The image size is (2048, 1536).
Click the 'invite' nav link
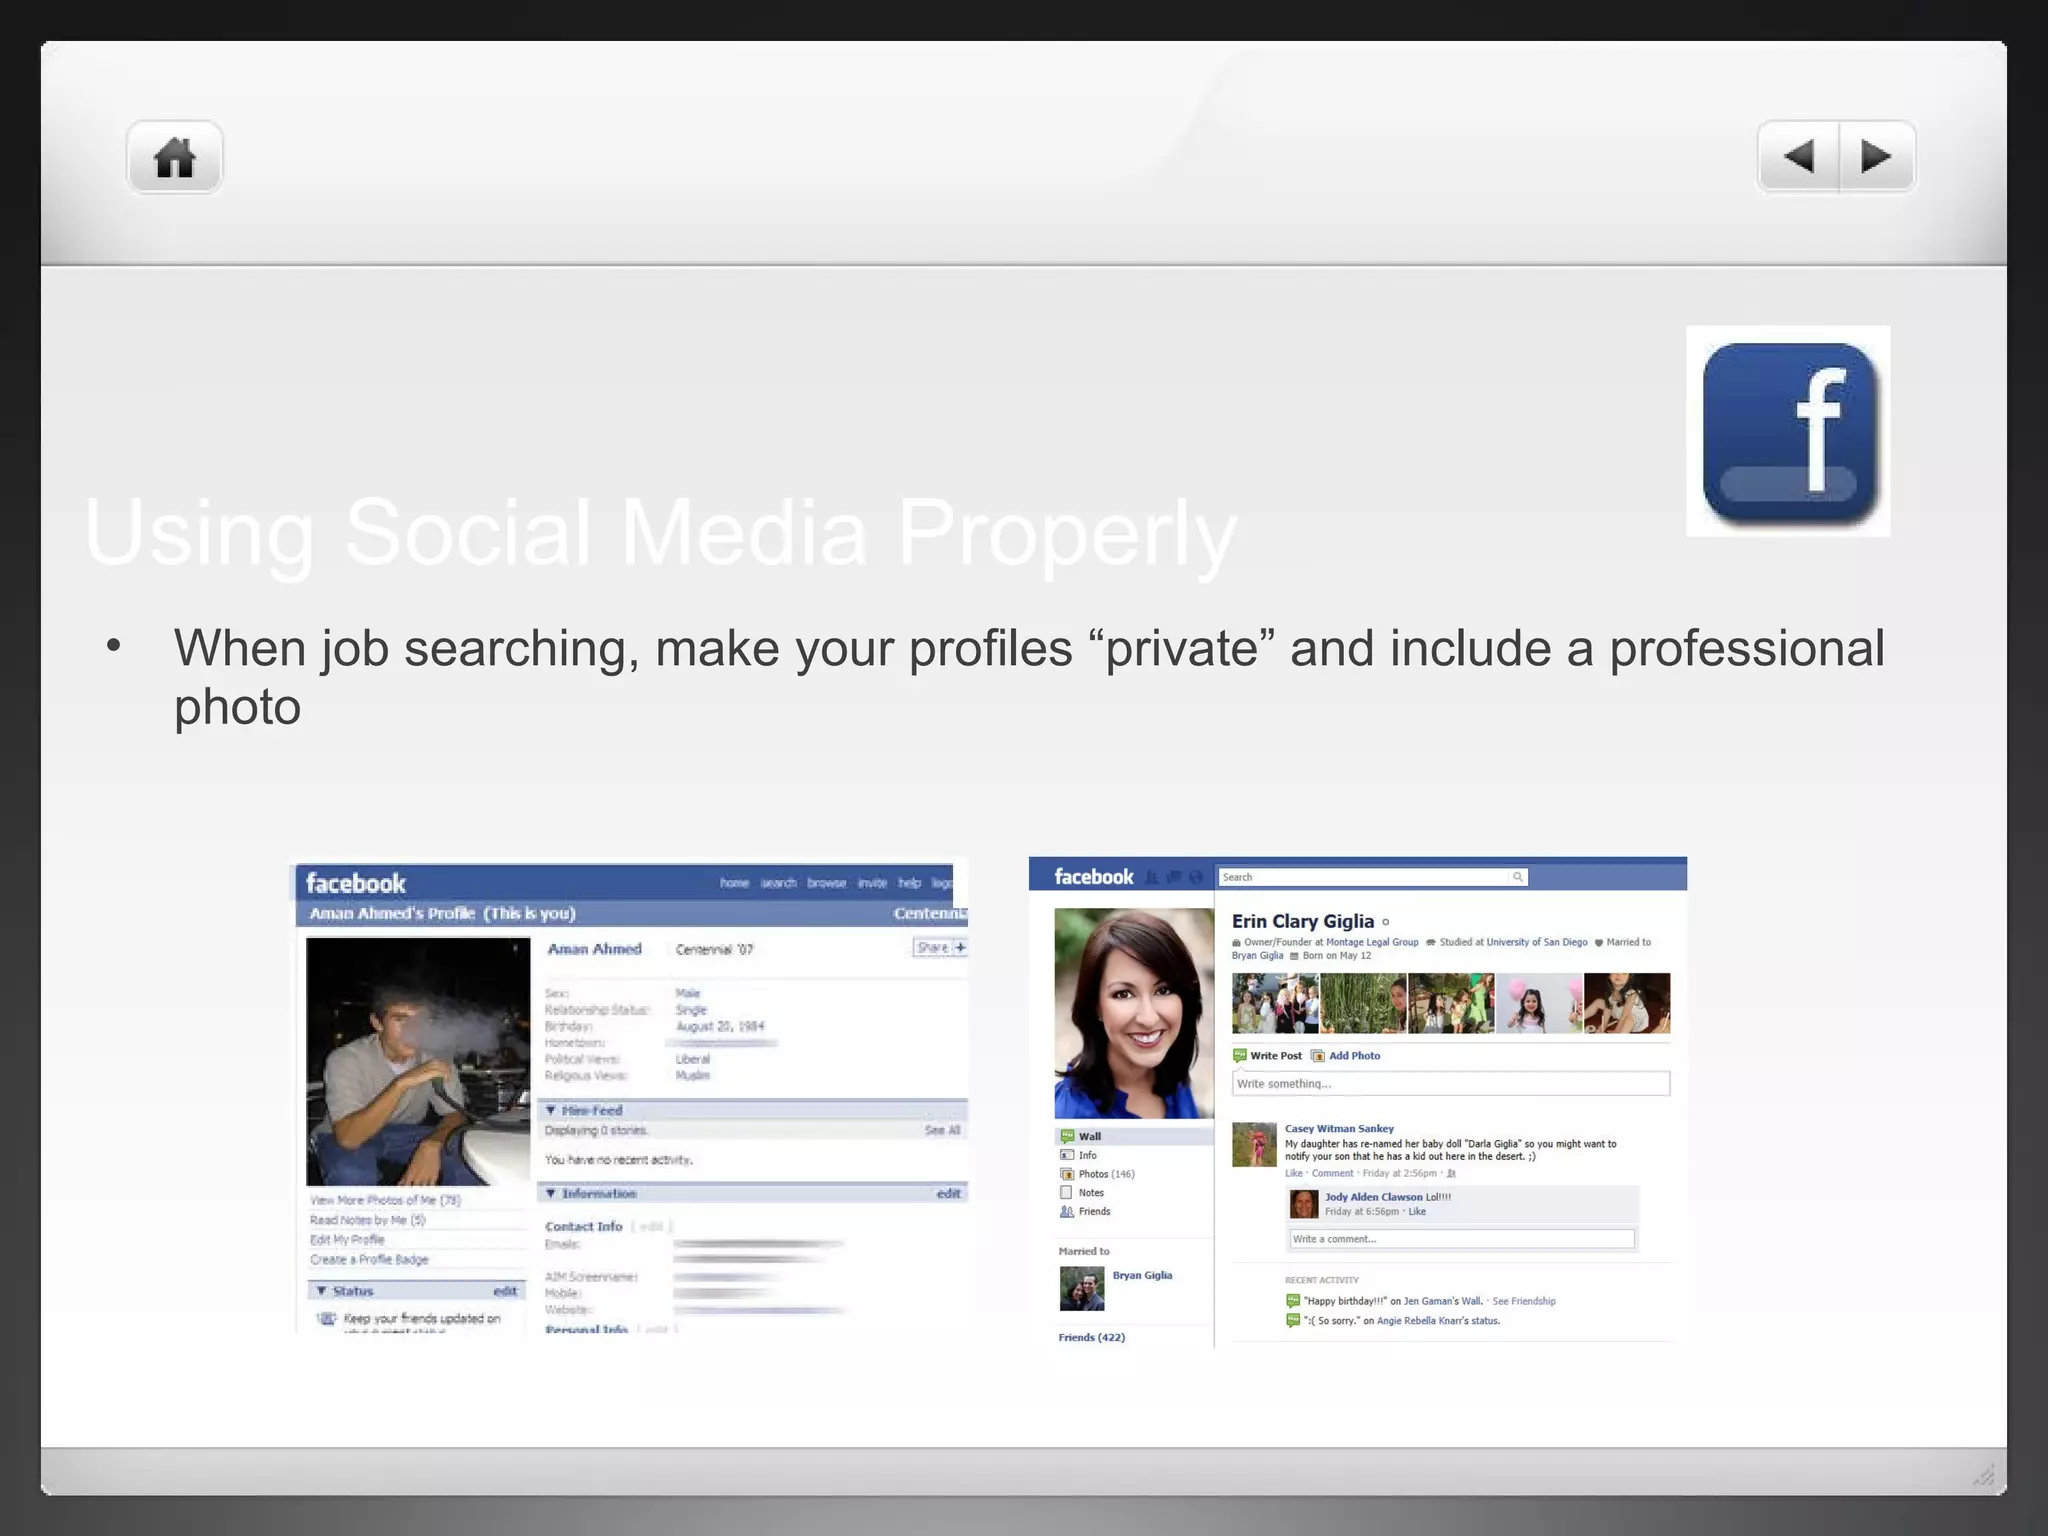click(872, 883)
